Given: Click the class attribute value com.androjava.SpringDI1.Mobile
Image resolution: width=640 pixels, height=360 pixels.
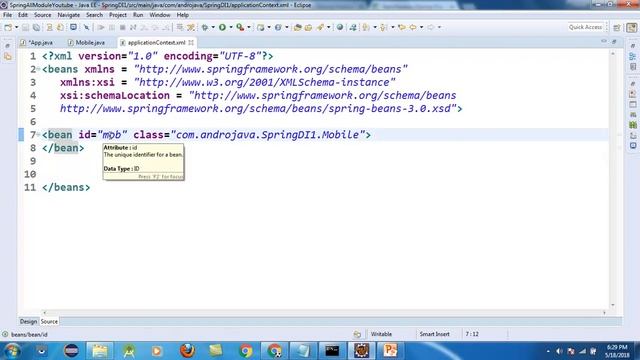Looking at the screenshot, I should [x=267, y=135].
